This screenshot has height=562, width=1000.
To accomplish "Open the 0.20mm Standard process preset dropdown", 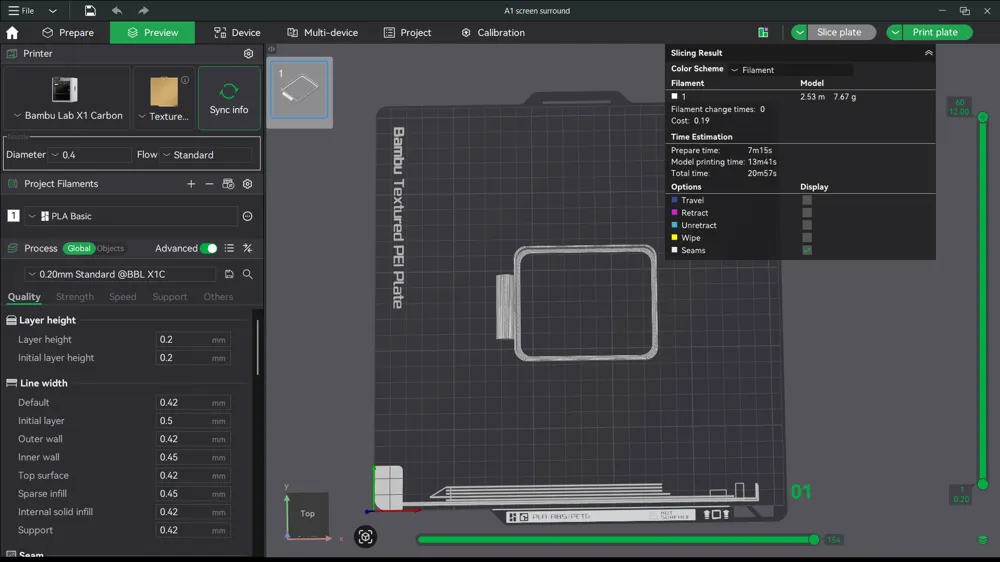I will (x=120, y=274).
